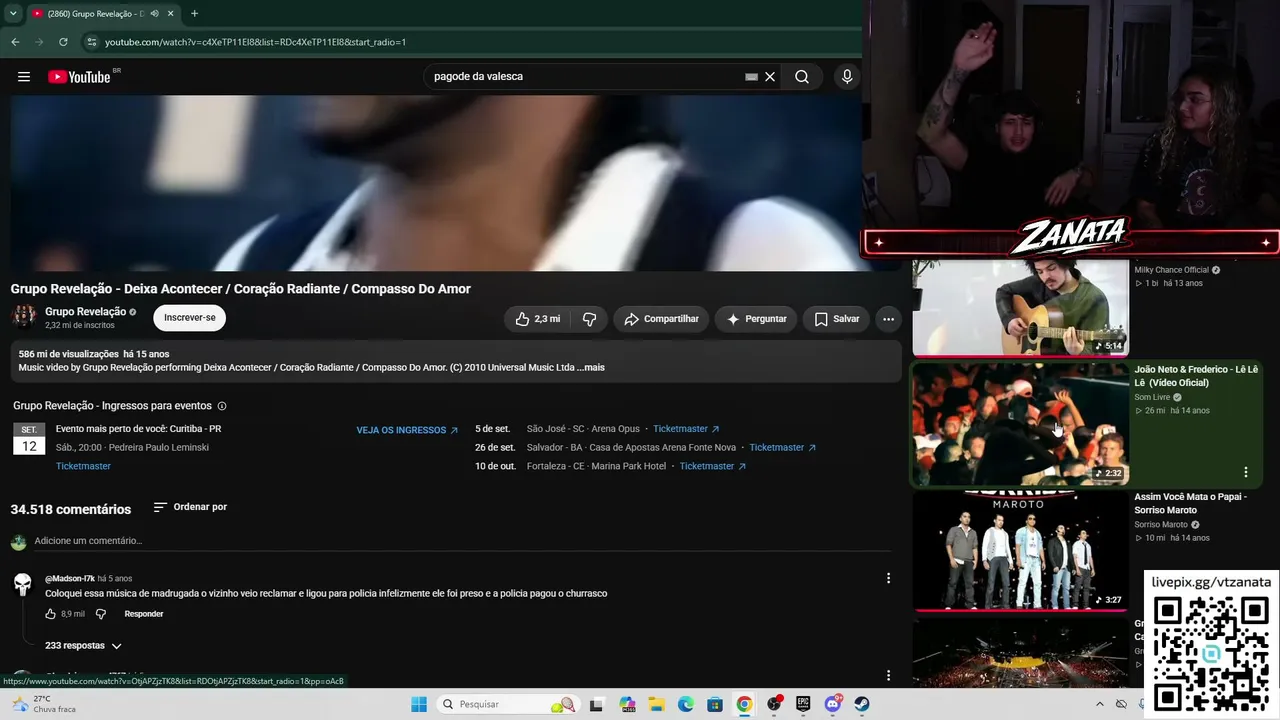This screenshot has width=1280, height=720.
Task: Dislike the Grupo Revelação video
Action: coord(589,319)
